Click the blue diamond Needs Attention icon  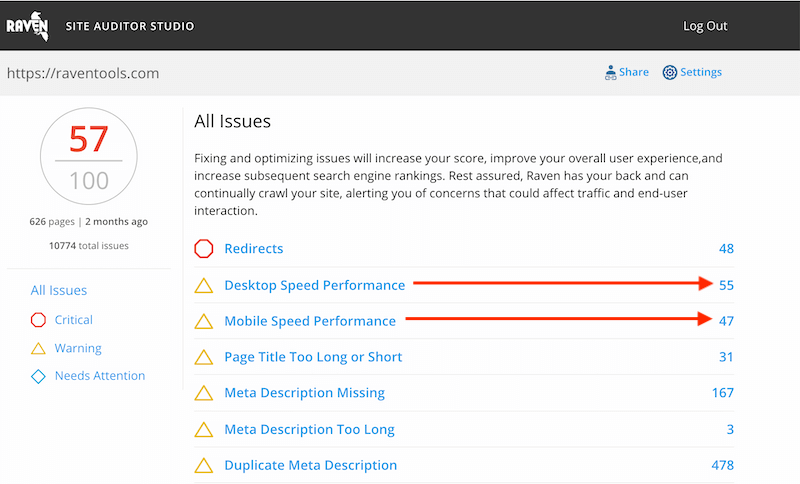pyautogui.click(x=39, y=376)
